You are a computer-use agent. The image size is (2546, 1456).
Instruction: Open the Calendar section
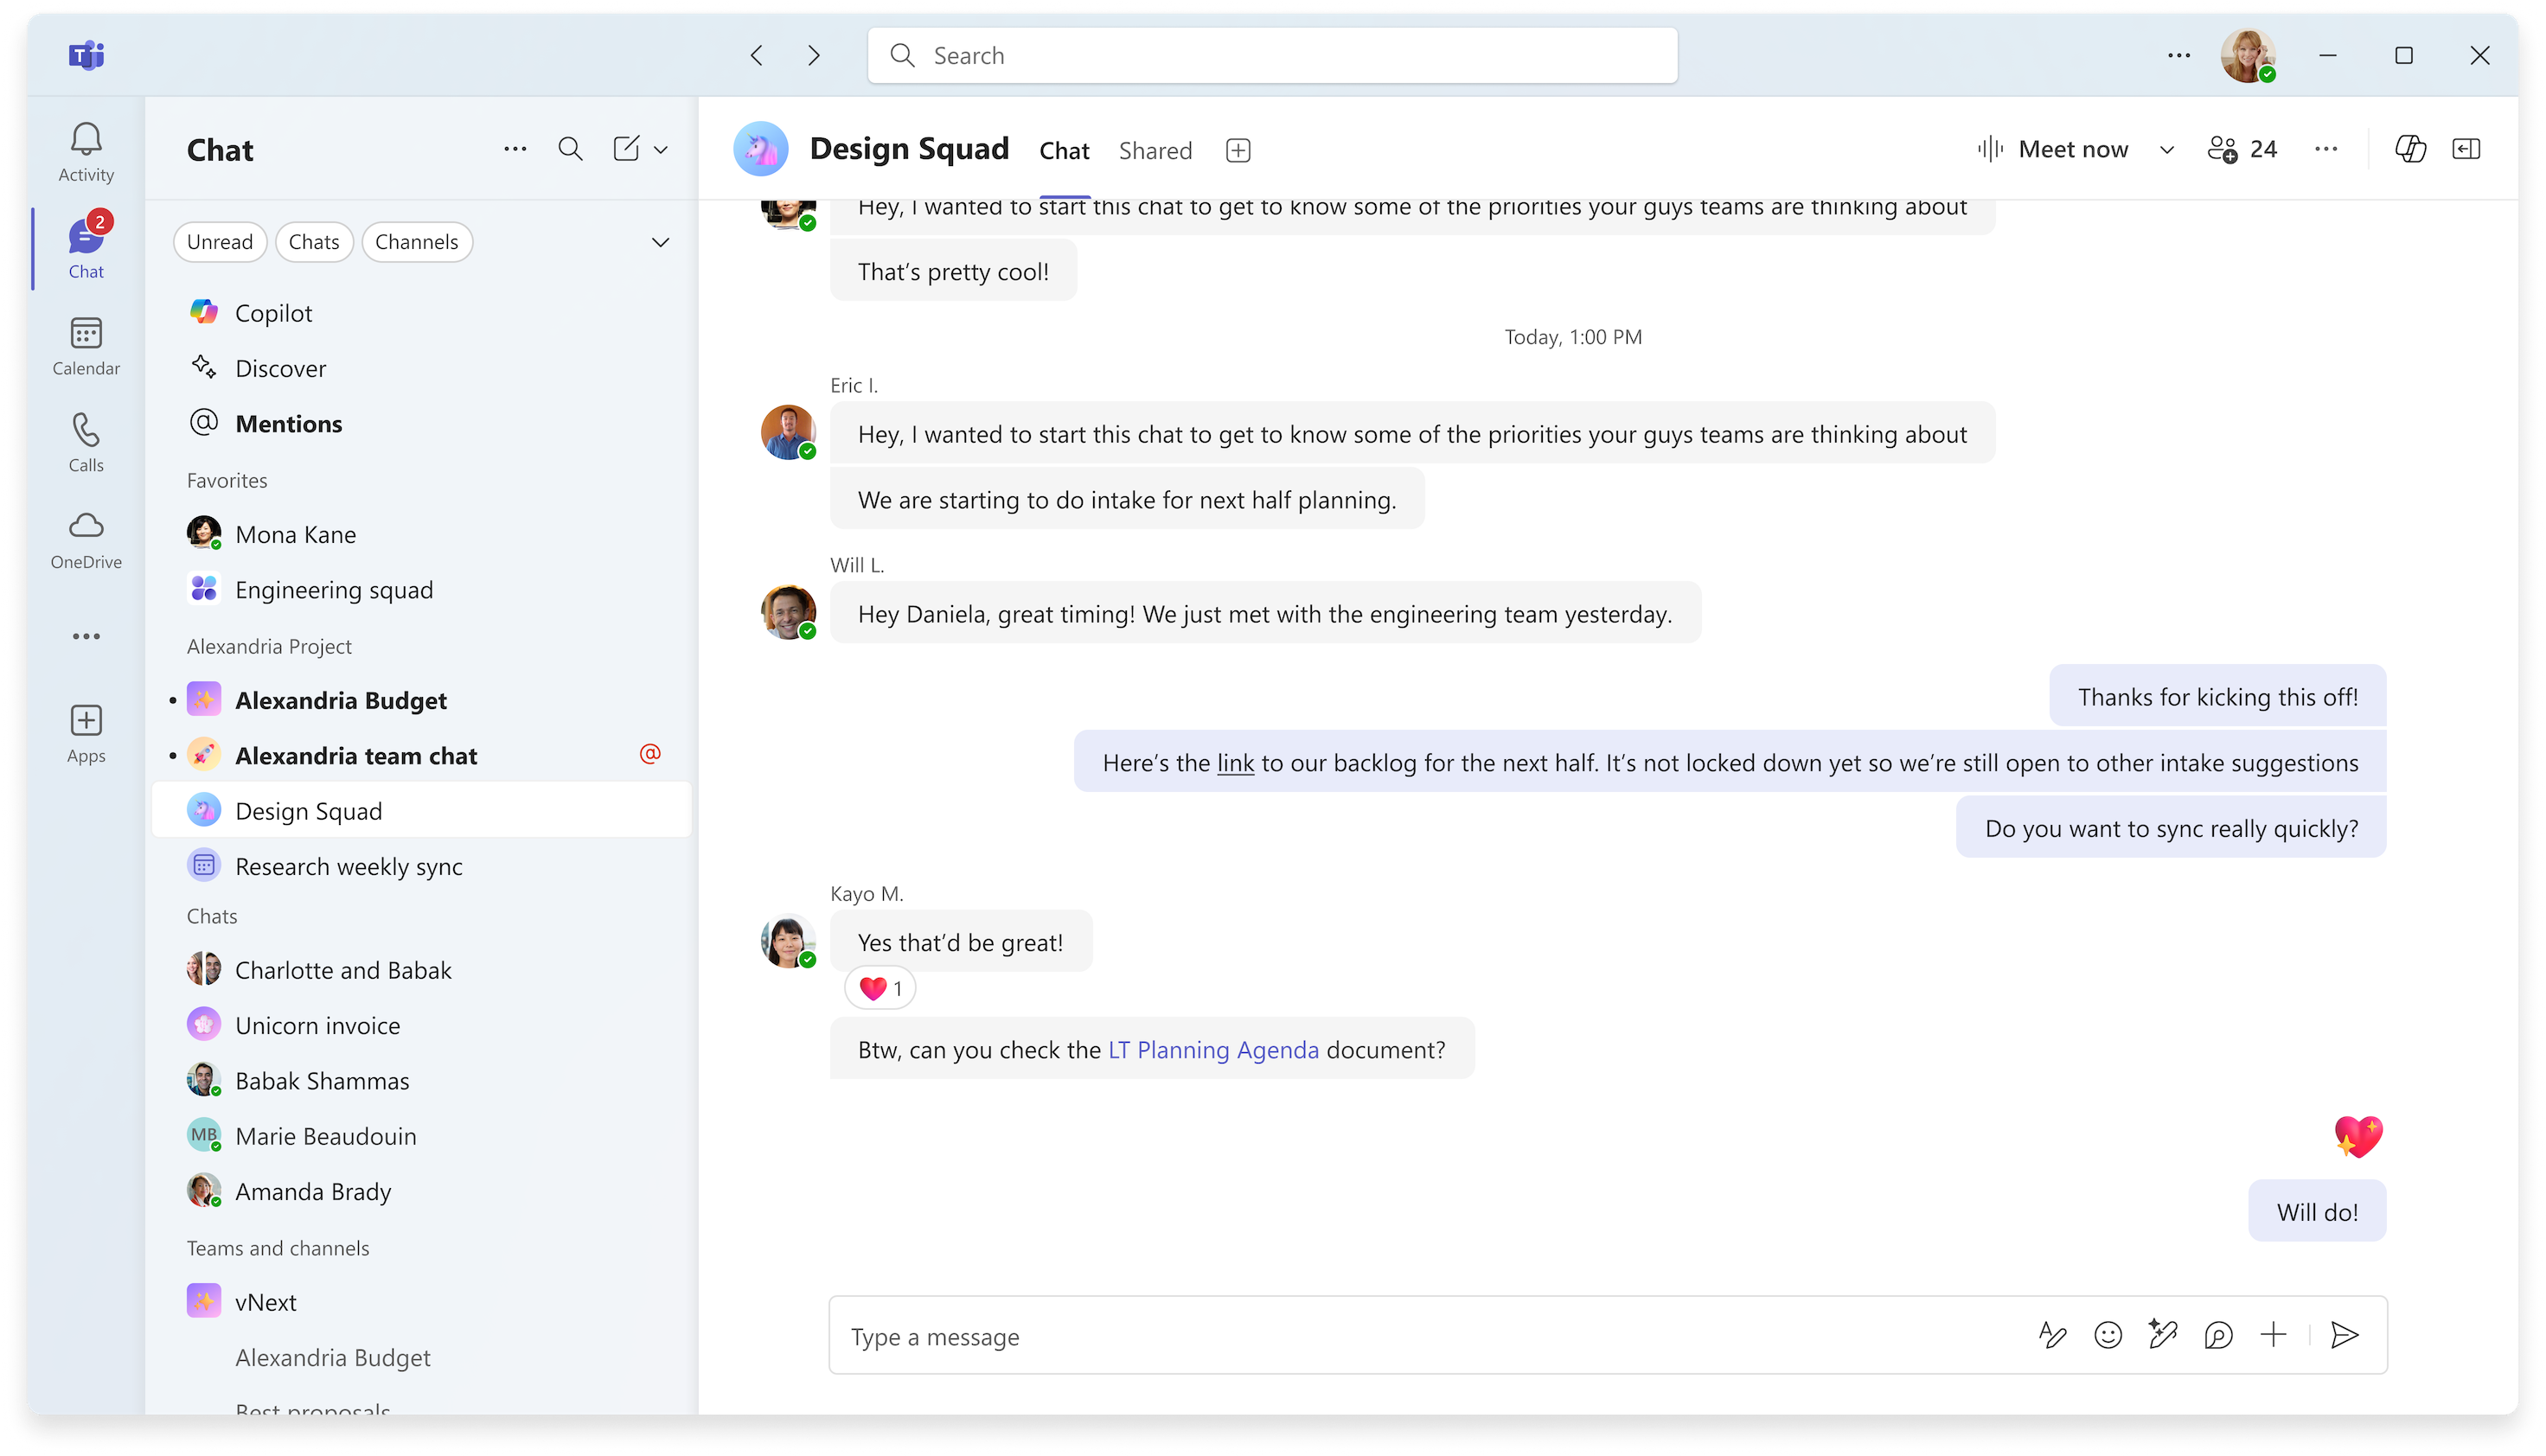pos(86,344)
